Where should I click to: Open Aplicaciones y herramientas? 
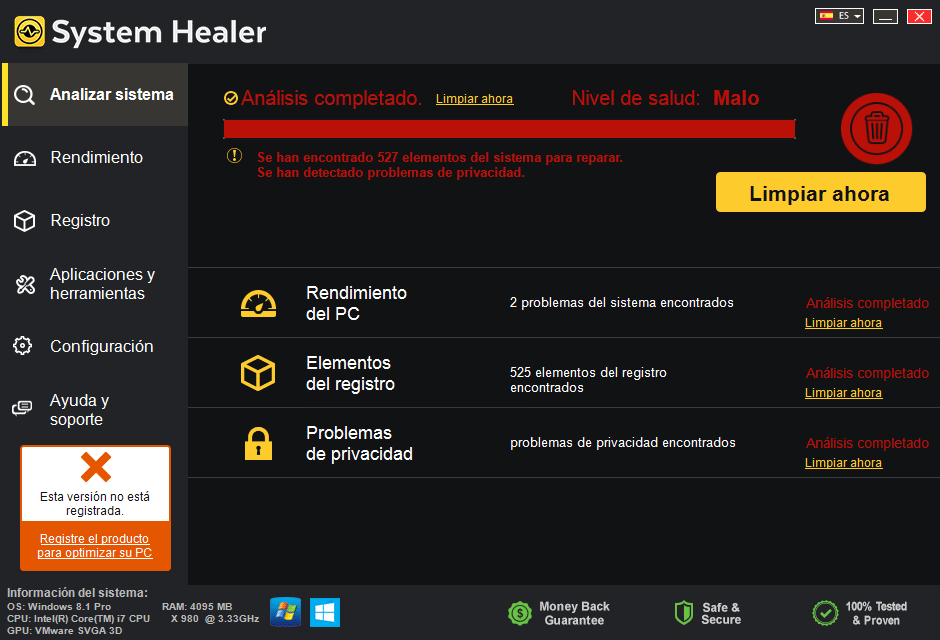pyautogui.click(x=95, y=284)
